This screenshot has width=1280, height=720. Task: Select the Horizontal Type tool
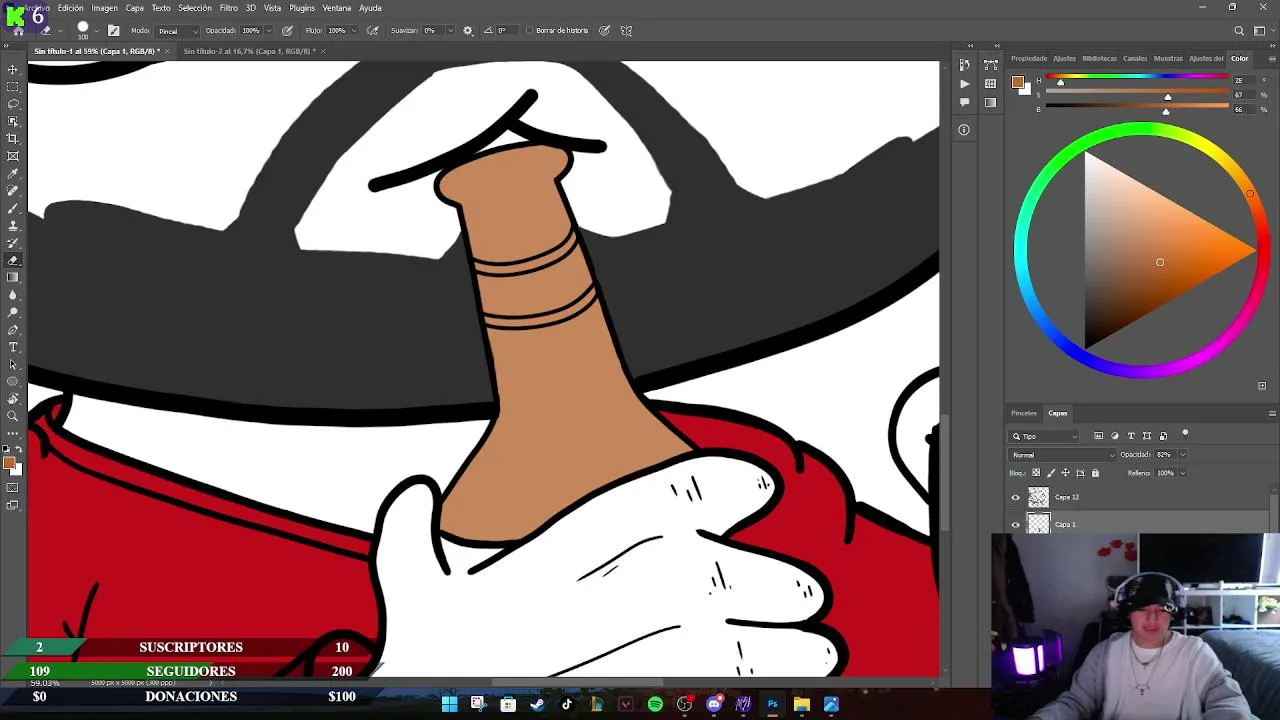13,347
